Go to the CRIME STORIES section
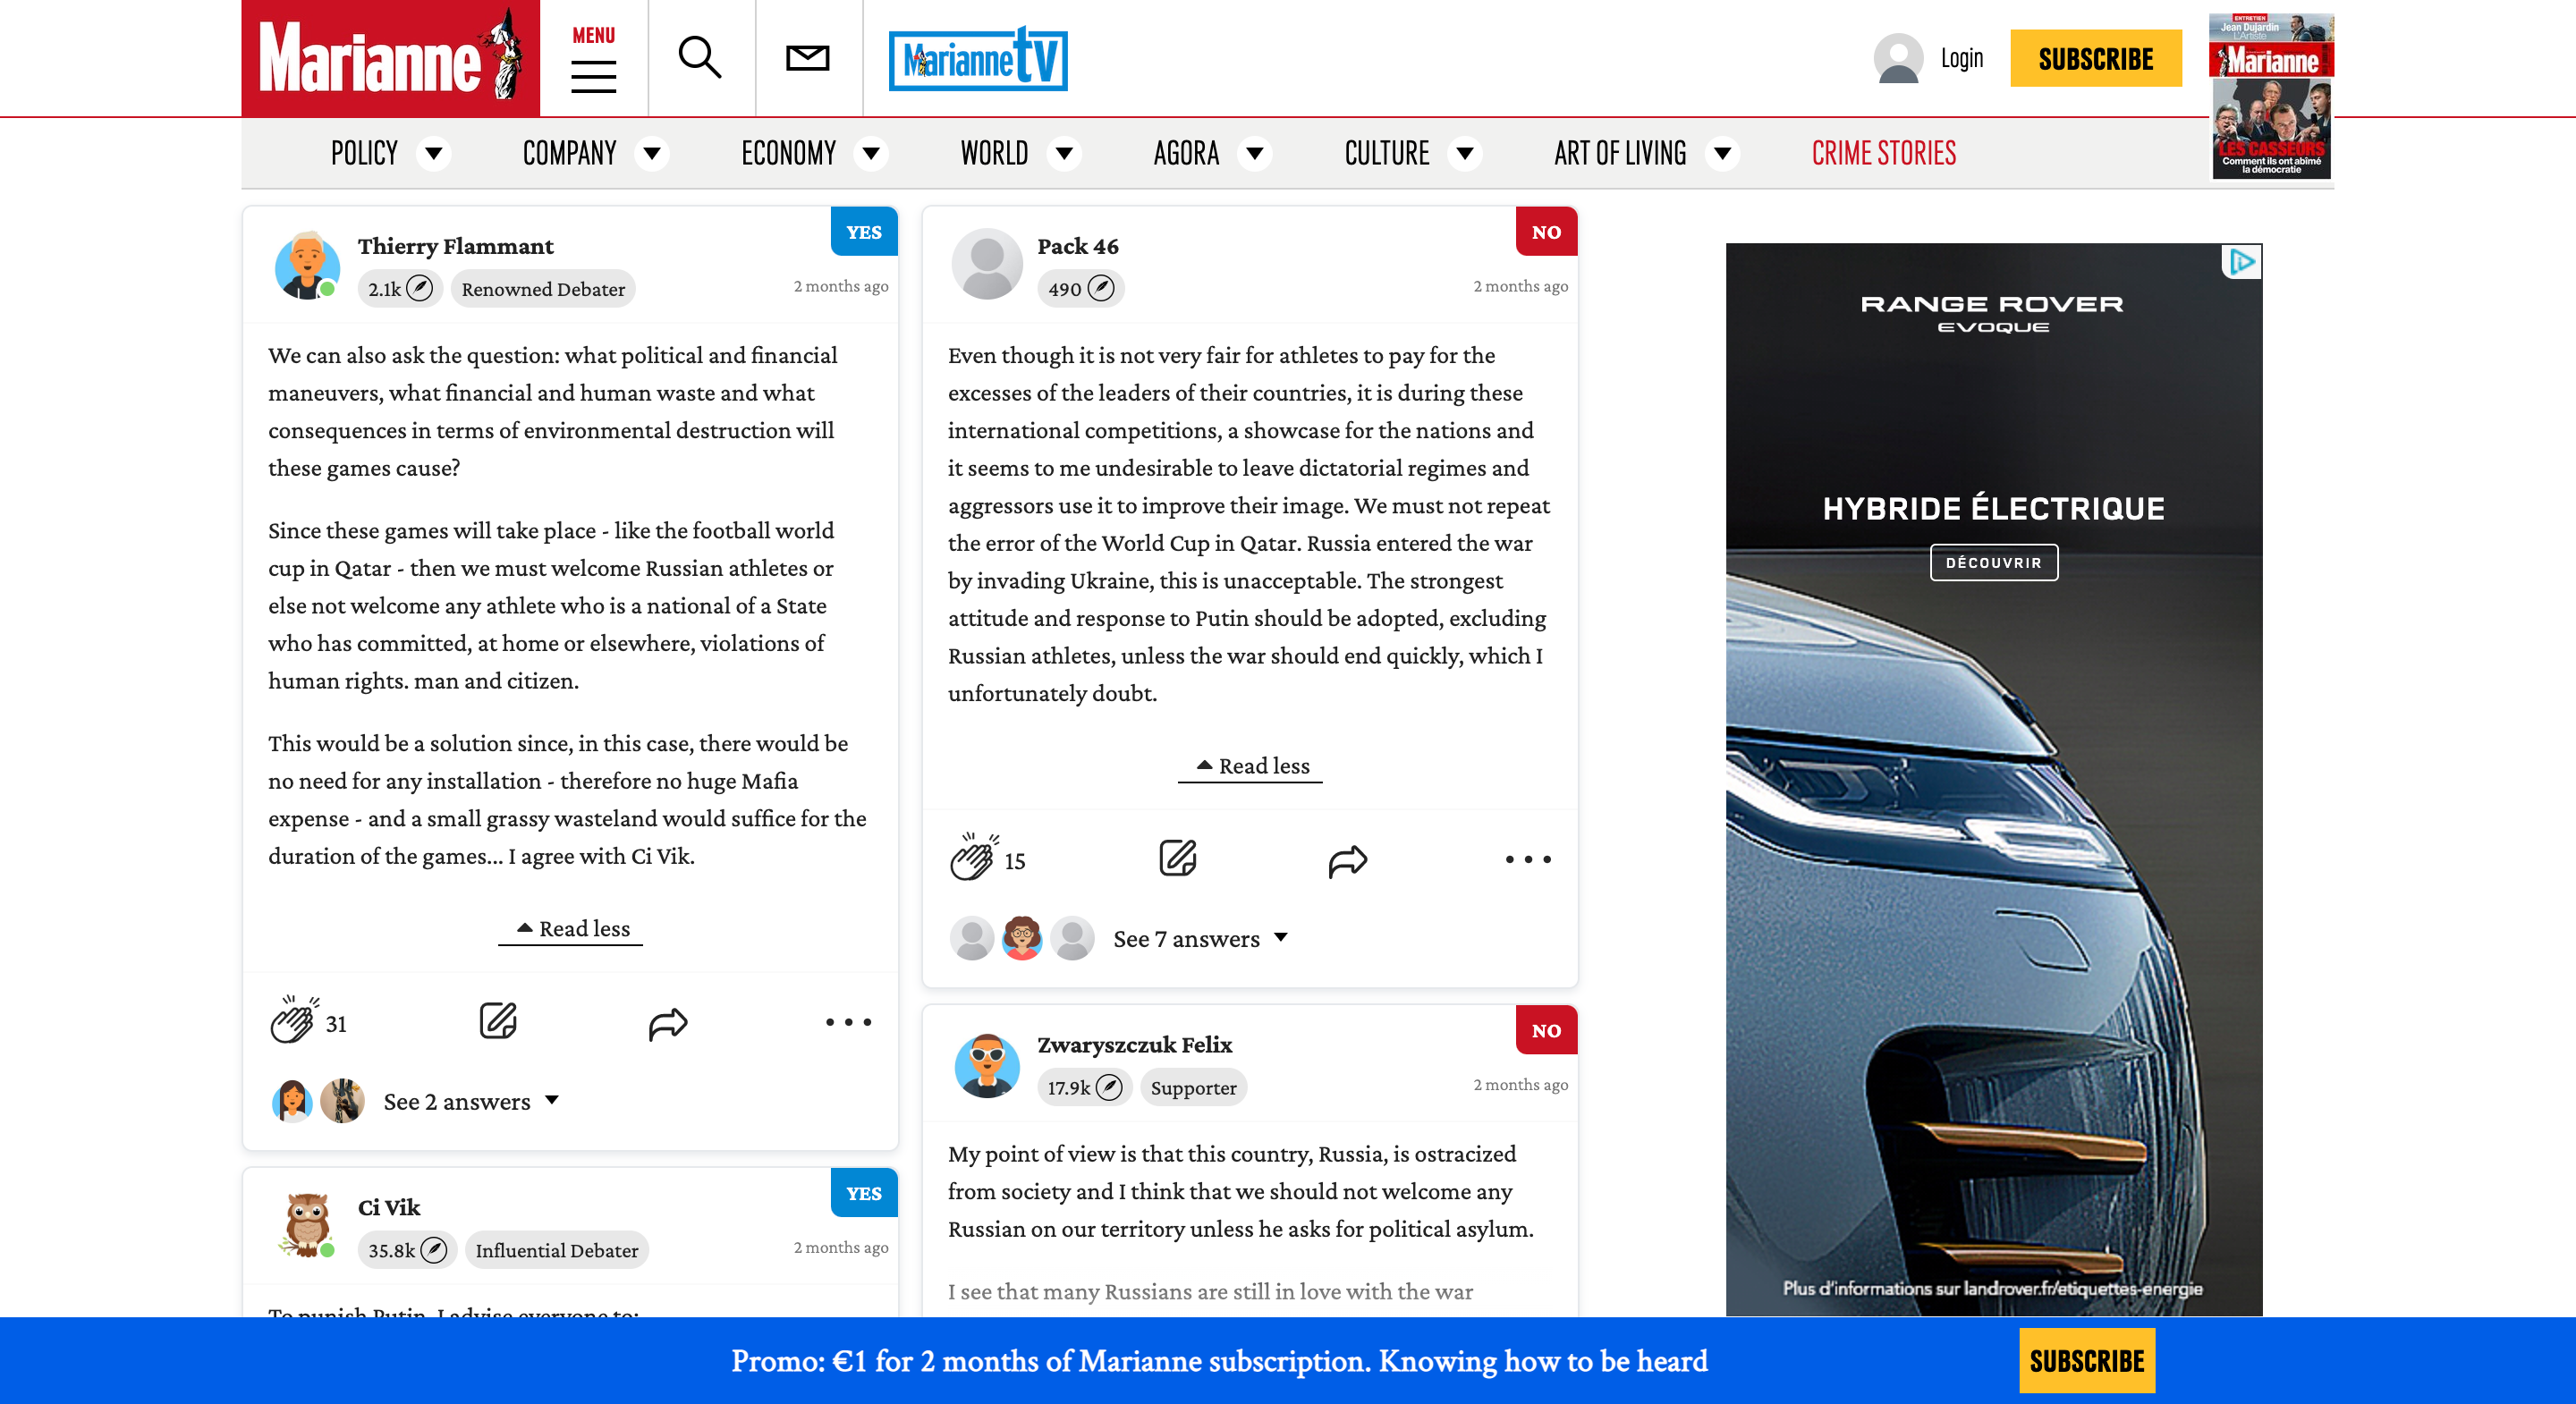Image resolution: width=2576 pixels, height=1404 pixels. (x=1883, y=153)
